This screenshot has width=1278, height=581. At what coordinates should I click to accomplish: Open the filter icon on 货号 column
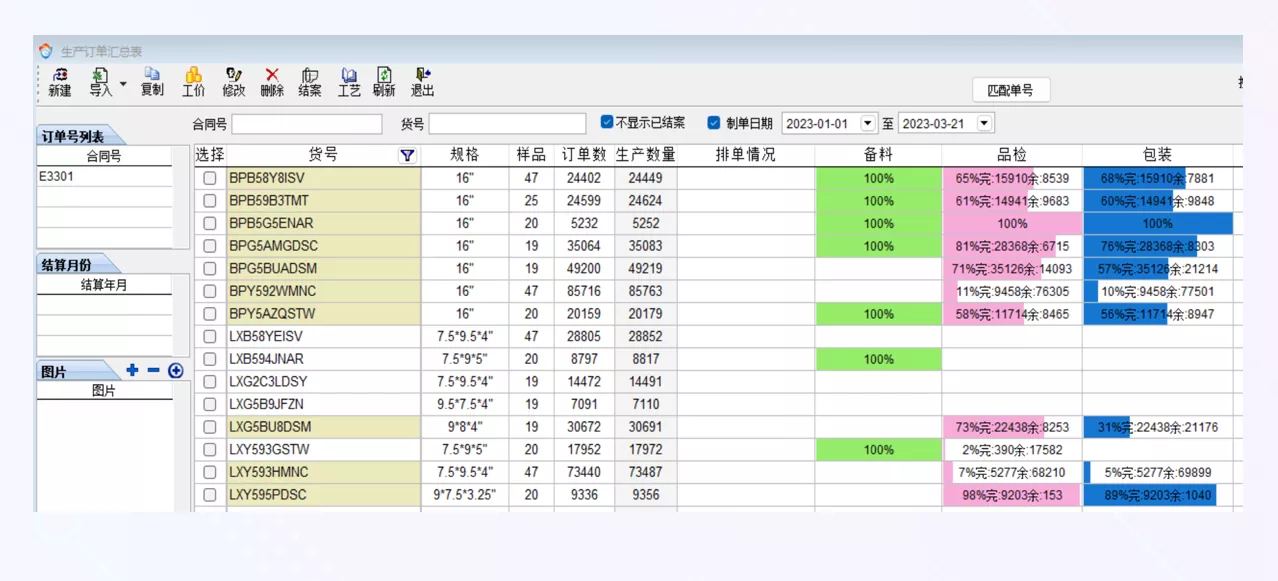click(407, 155)
